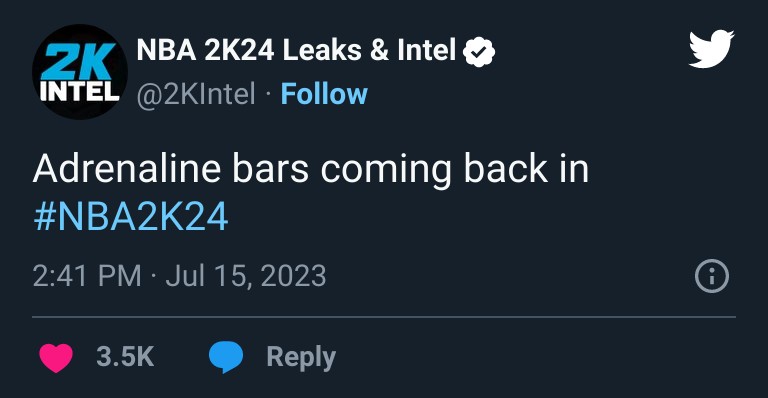
Task: Open the tweet info circle icon
Action: pyautogui.click(x=712, y=276)
